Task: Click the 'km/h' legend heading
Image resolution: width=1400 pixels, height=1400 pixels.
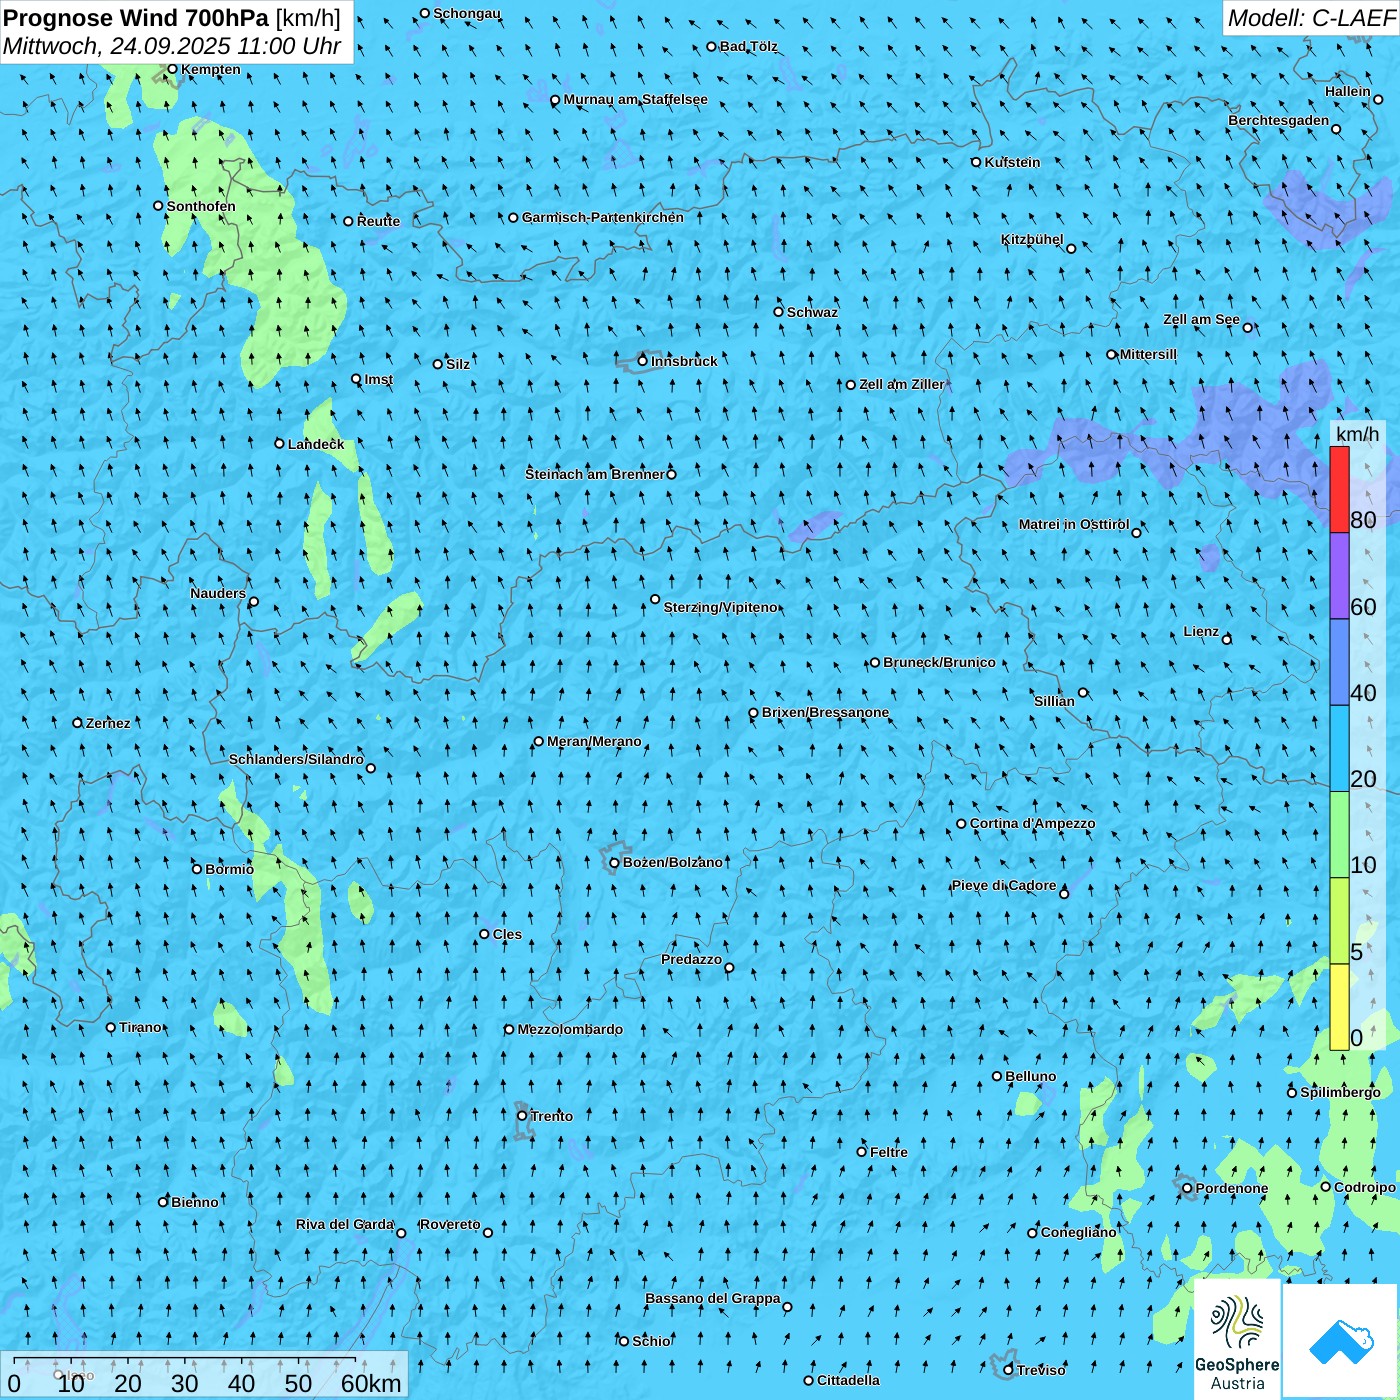Action: 1358,434
